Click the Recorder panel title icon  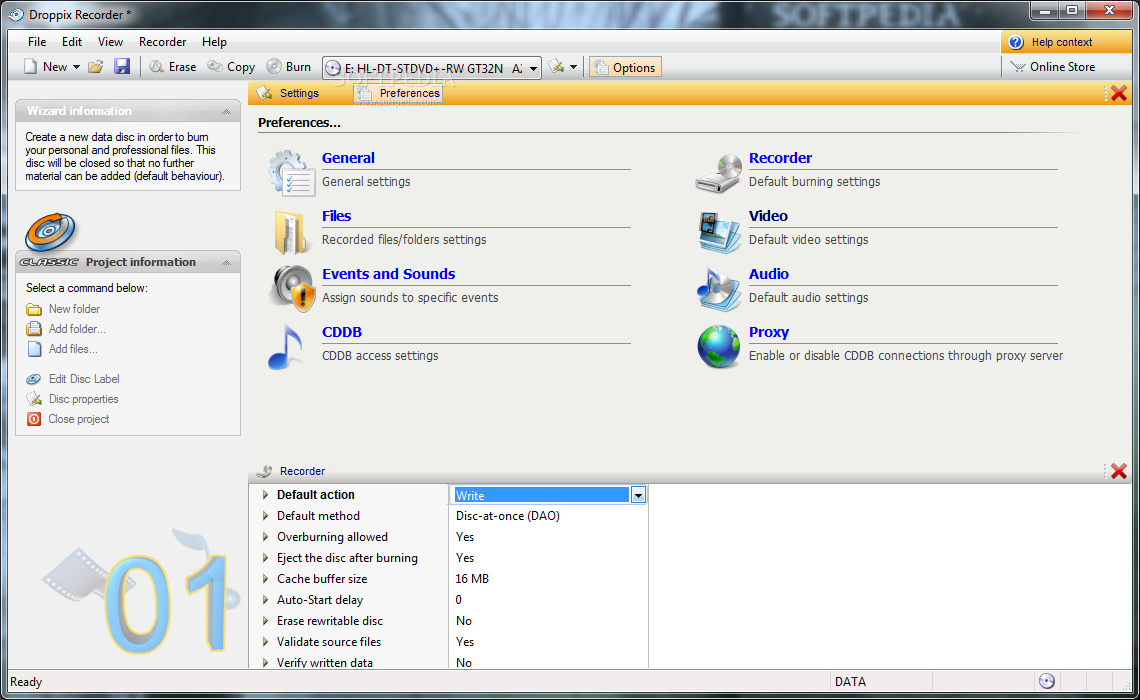point(265,471)
